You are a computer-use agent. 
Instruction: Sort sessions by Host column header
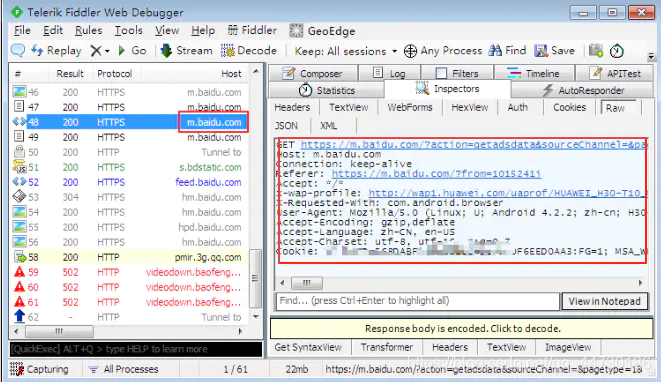(x=231, y=73)
